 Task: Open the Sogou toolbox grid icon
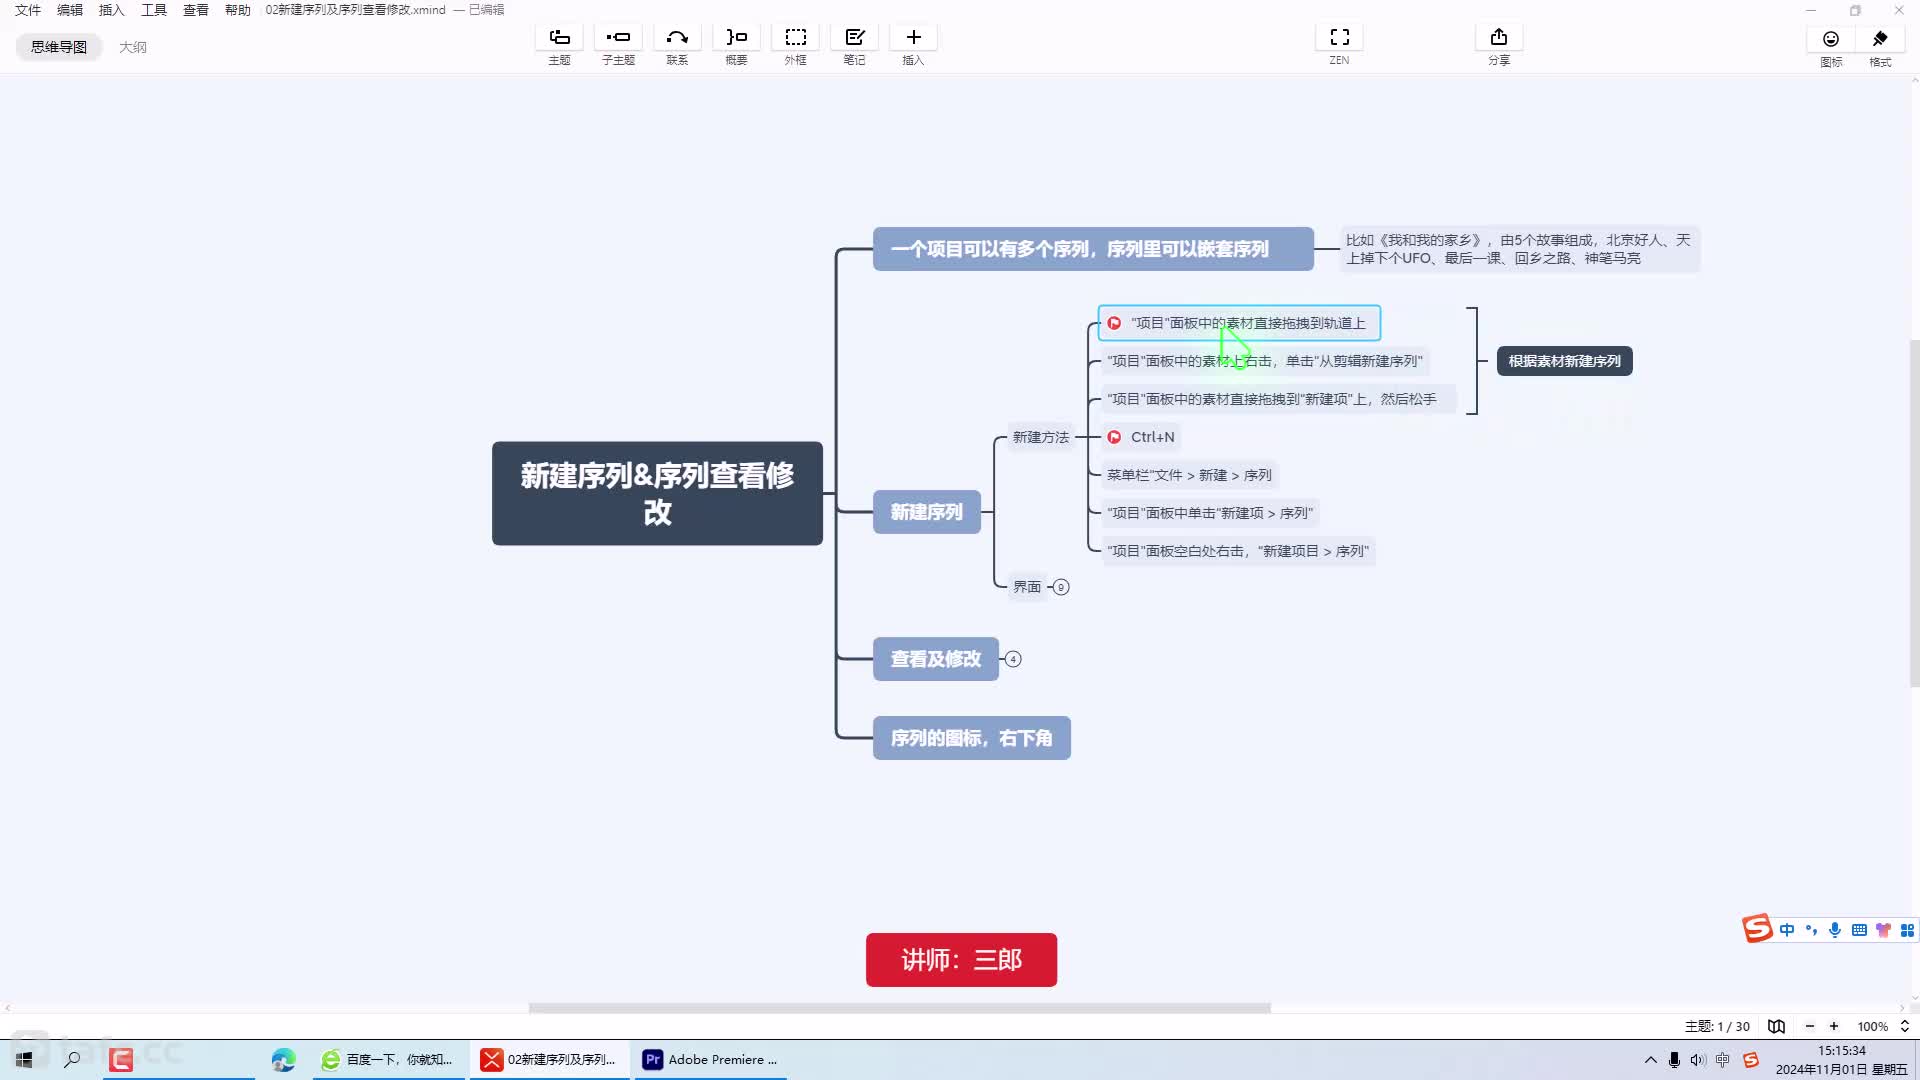[x=1907, y=930]
